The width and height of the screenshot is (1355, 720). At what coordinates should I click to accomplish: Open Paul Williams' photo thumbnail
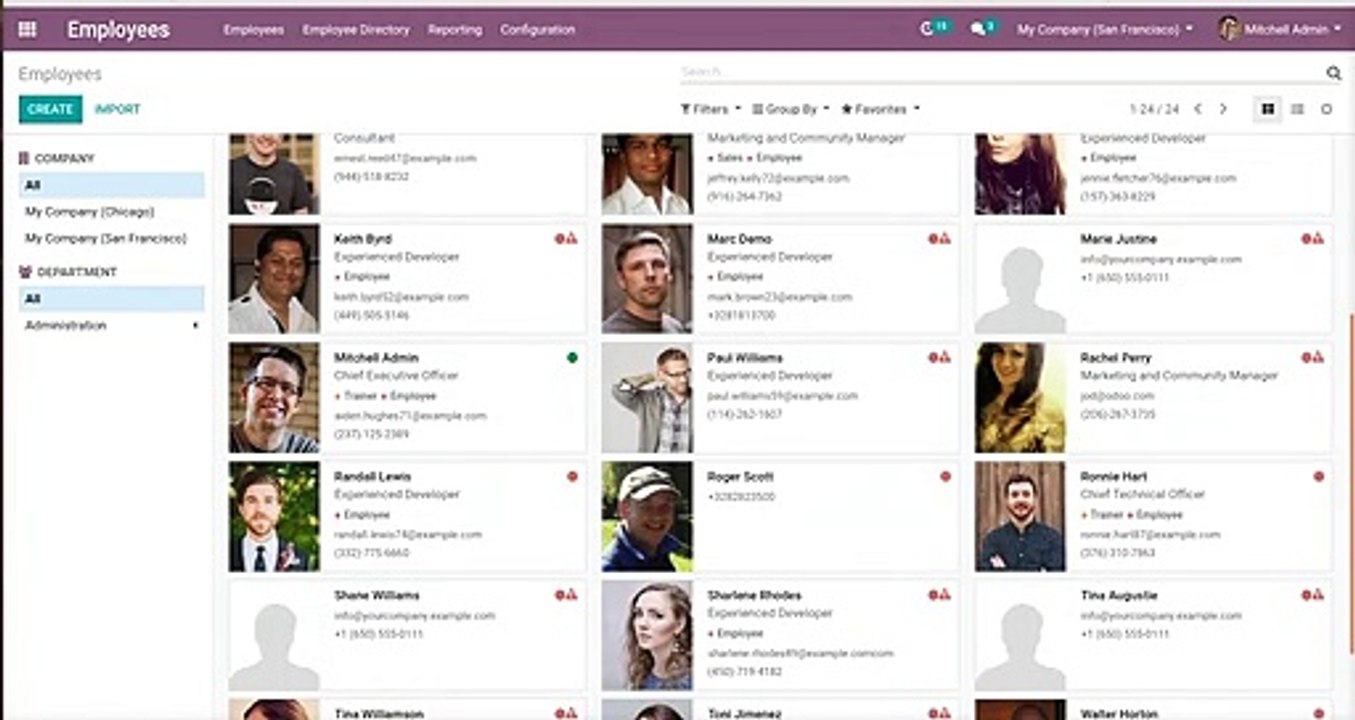[x=647, y=398]
